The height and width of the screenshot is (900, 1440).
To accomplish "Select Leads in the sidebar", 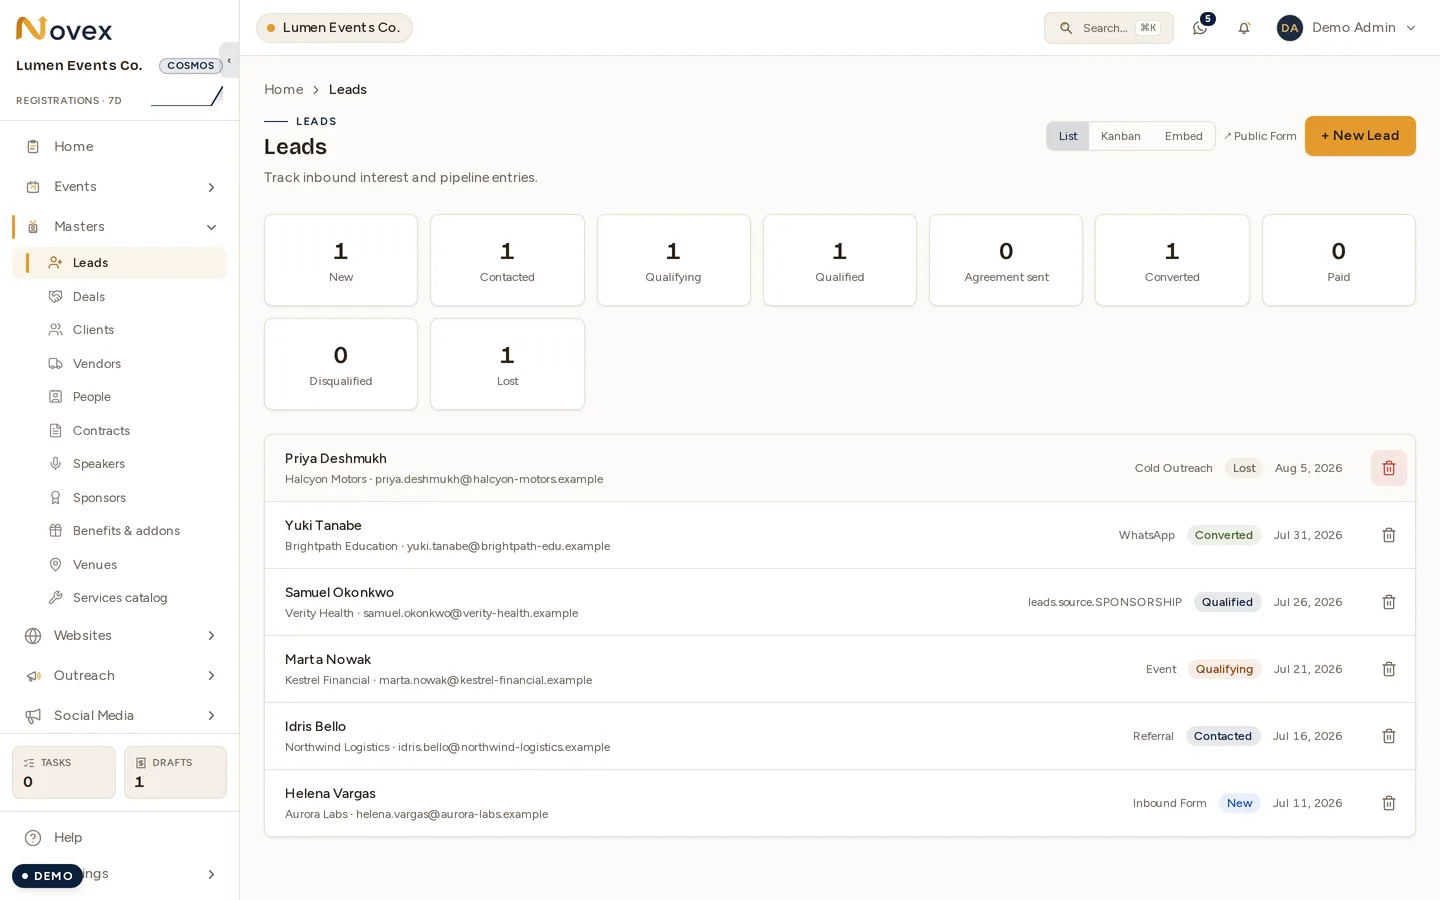I will pos(120,263).
